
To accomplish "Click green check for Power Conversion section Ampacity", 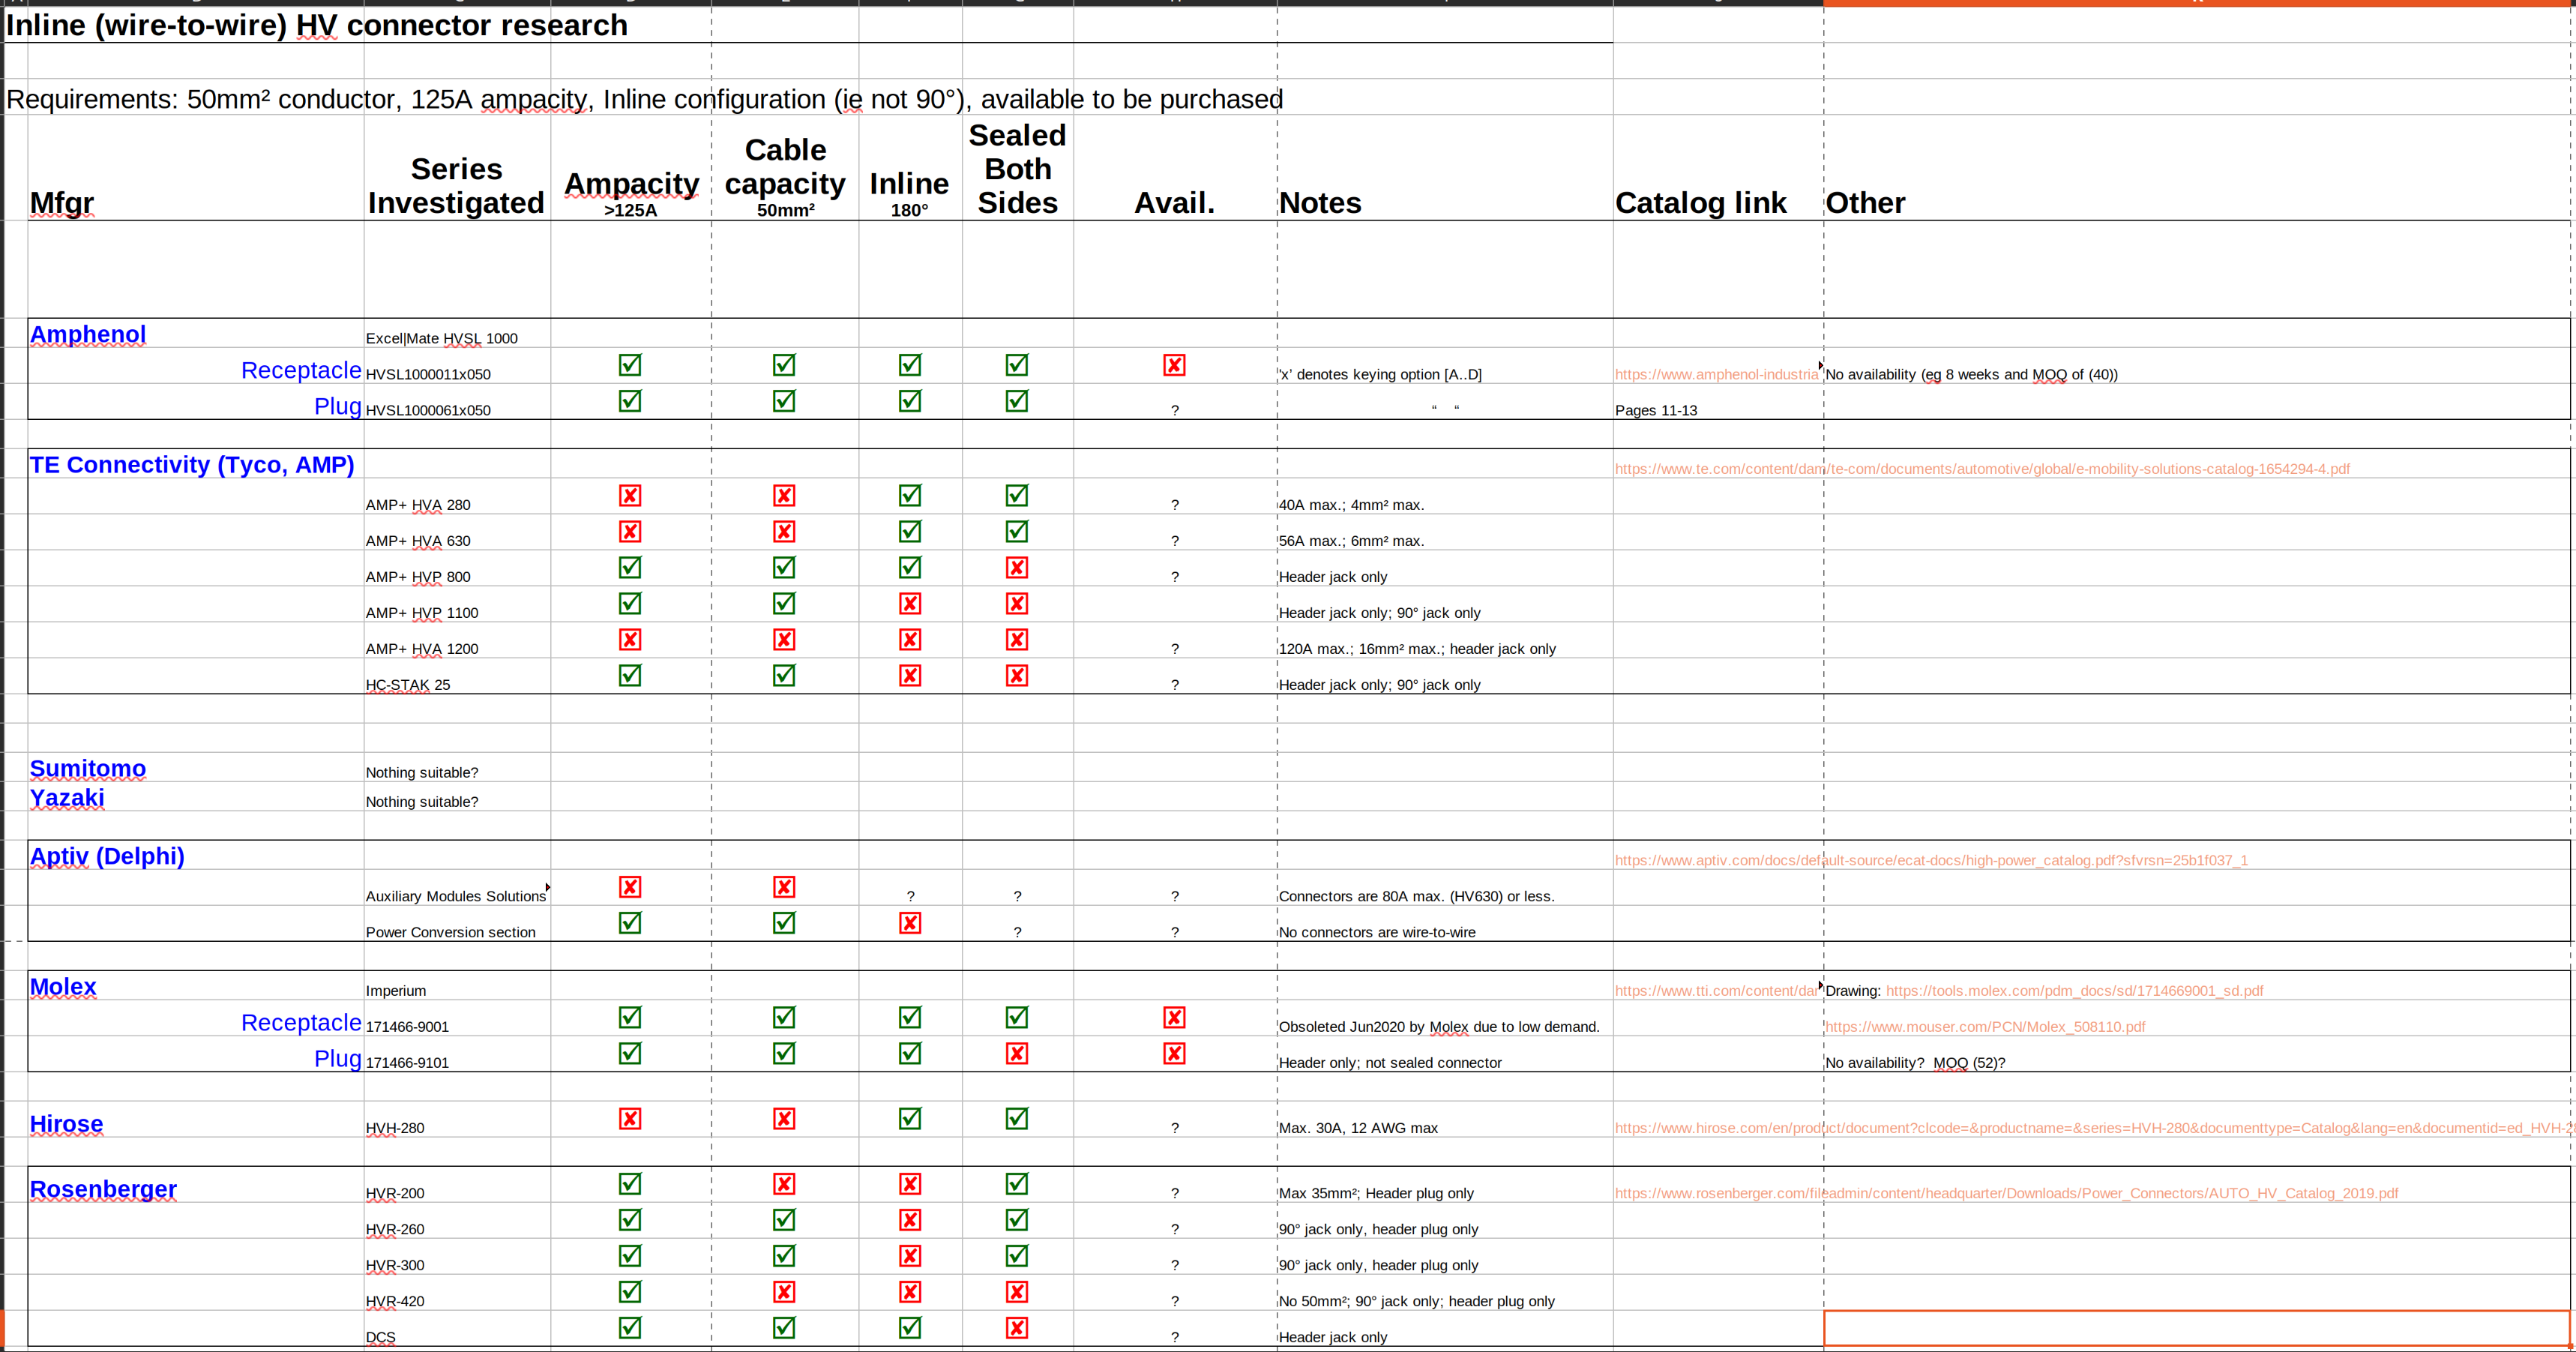I will [x=630, y=922].
